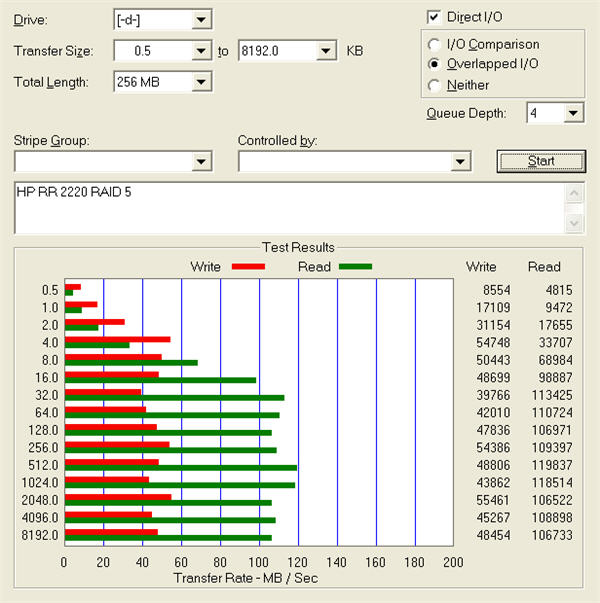Click read value 4815 for 0.5 KB
Screen dimensions: 600x603
(559, 290)
